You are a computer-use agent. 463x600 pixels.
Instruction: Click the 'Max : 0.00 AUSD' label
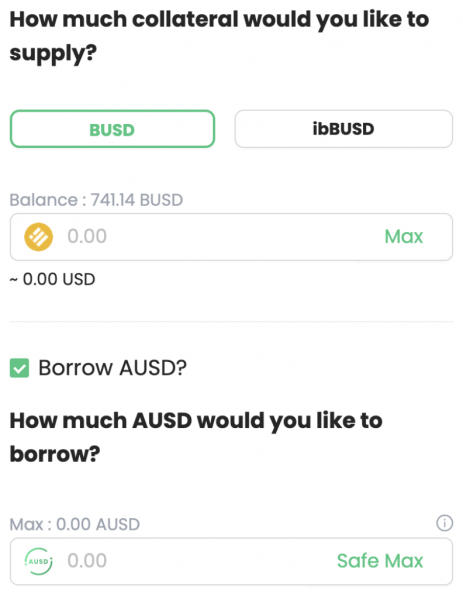[x=75, y=524]
